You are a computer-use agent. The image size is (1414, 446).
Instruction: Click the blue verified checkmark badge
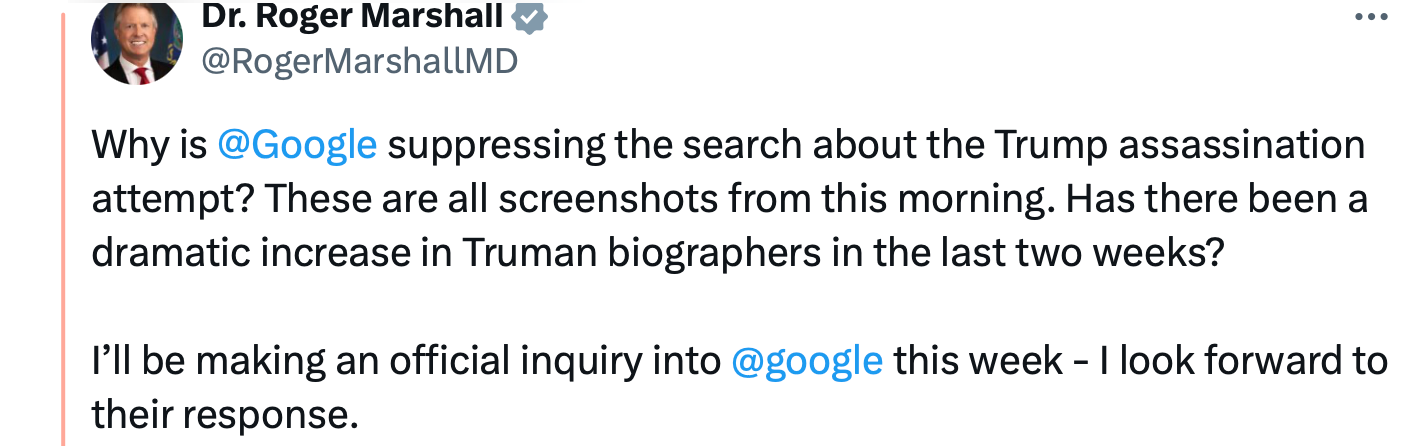click(x=530, y=17)
